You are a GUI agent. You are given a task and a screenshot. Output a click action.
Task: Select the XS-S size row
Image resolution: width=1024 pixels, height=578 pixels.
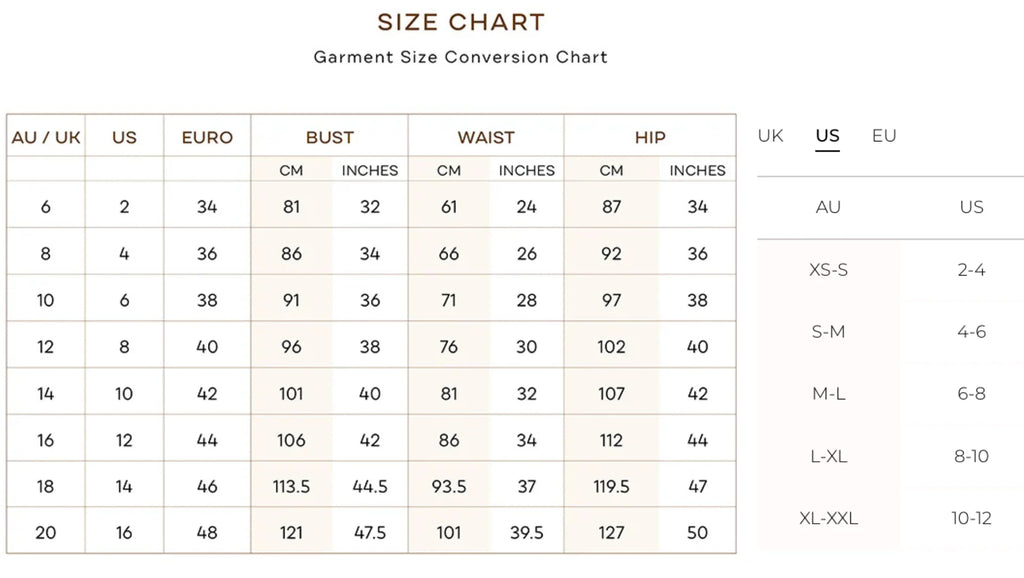pos(828,270)
